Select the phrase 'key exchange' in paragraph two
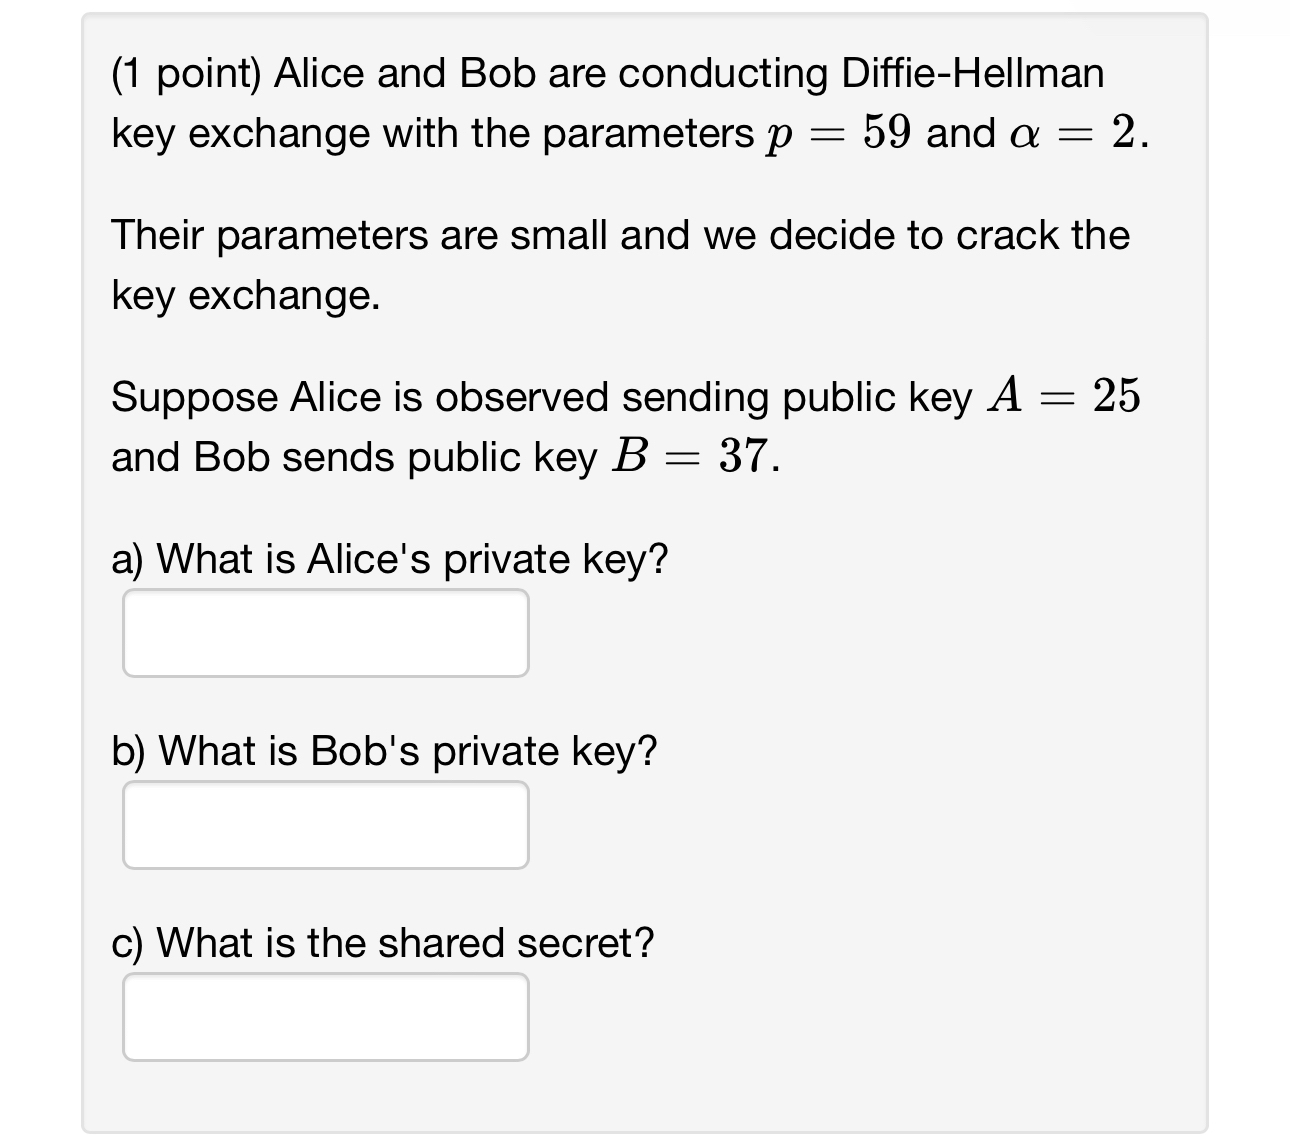Screen dimensions: 1290x1140 point(244,294)
